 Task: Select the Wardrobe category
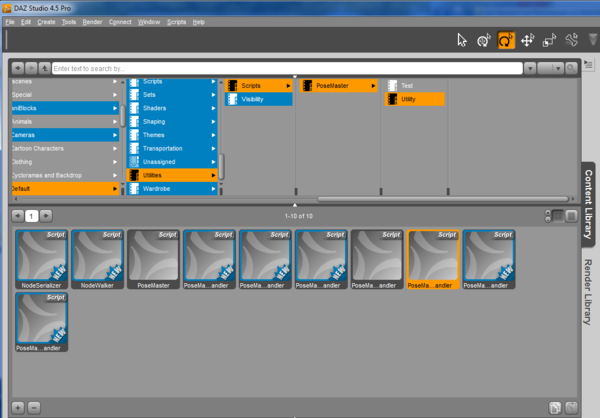click(x=172, y=188)
